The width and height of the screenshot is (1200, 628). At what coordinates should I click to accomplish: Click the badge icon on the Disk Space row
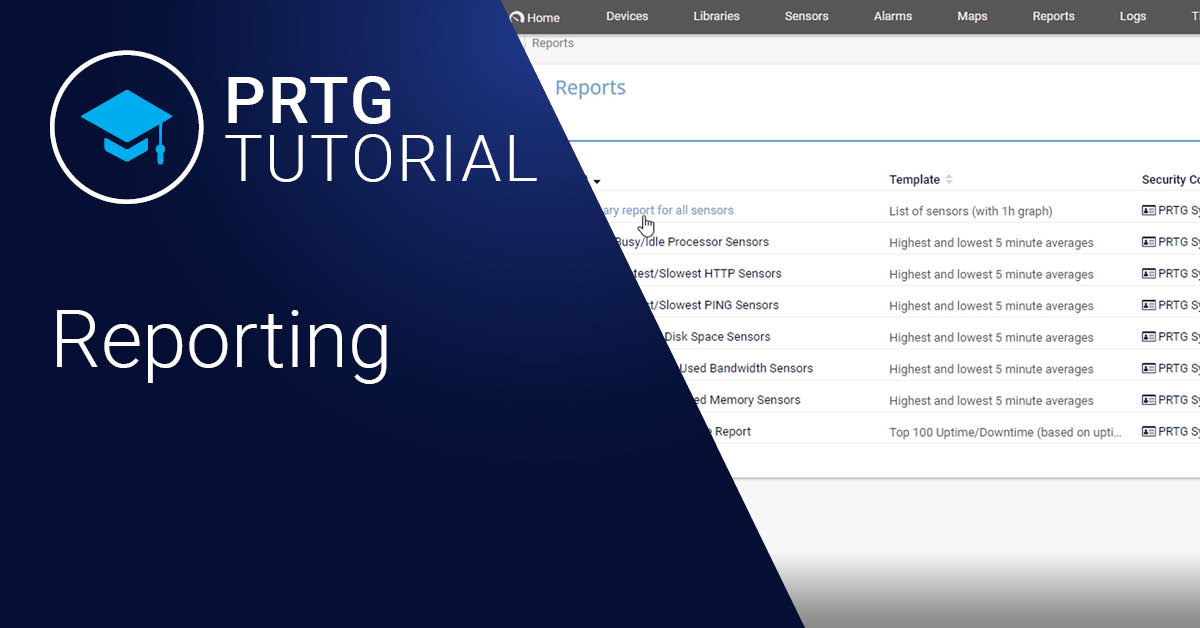click(1148, 337)
